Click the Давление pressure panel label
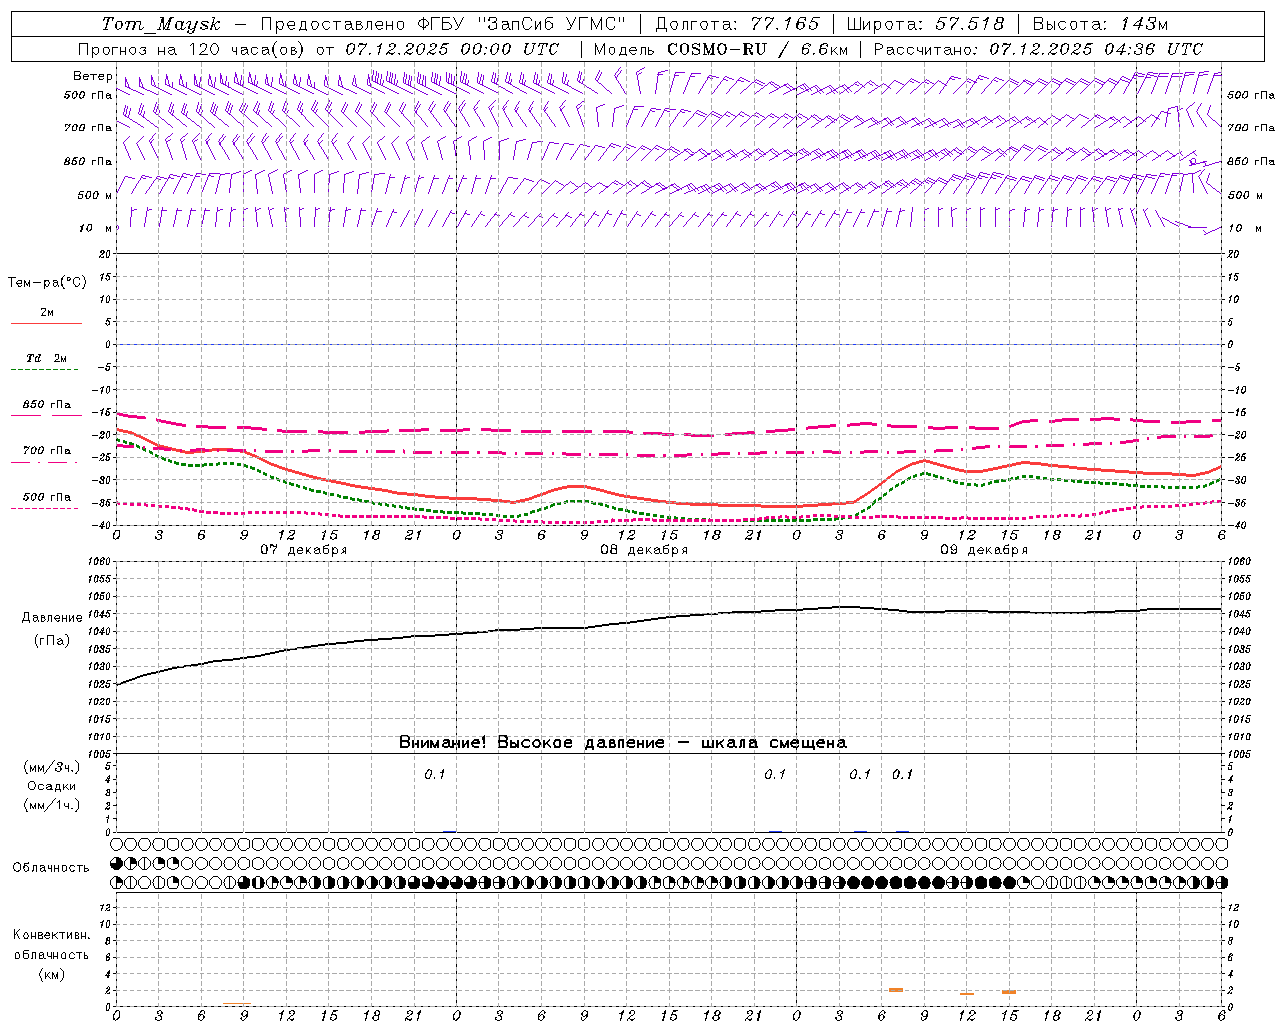Screen dimensions: 1280x1024 point(52,618)
